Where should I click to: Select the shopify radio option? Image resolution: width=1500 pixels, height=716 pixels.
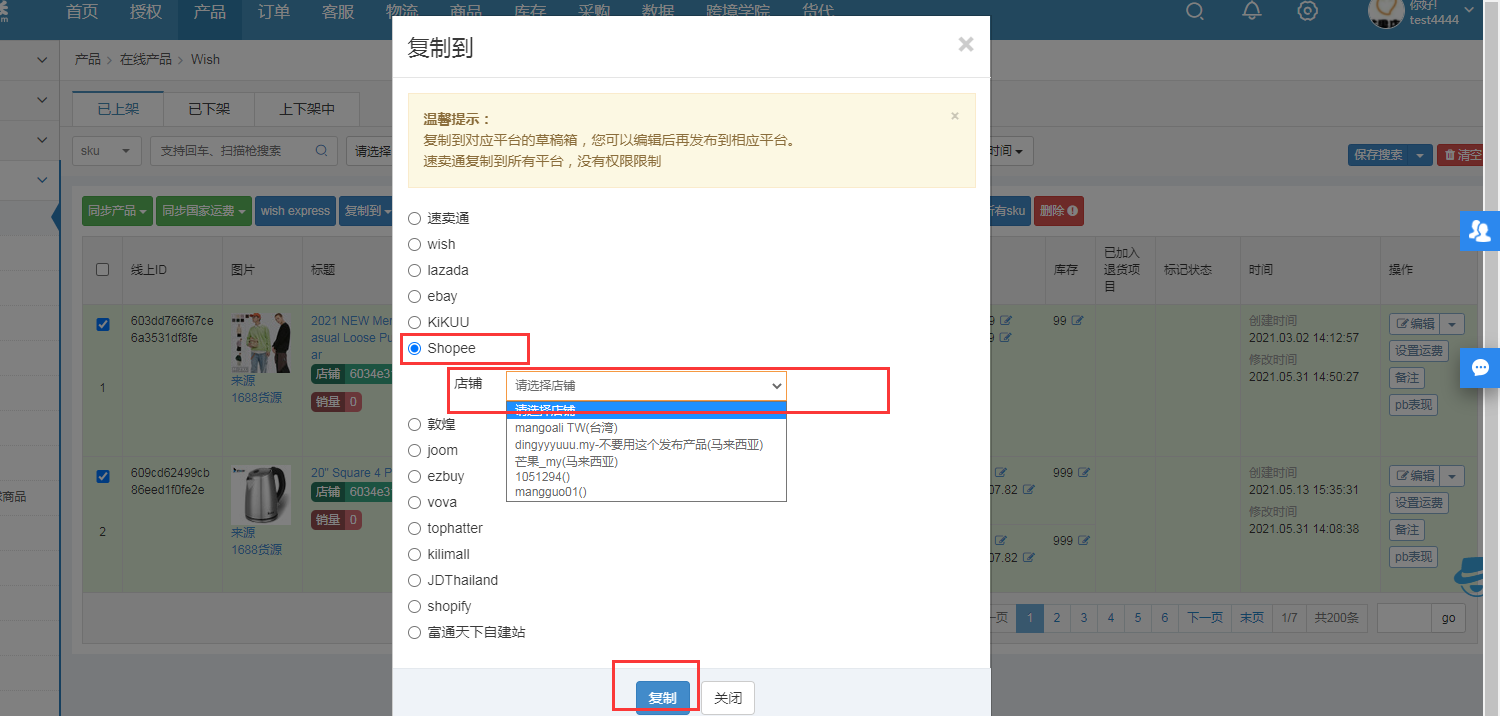click(415, 606)
